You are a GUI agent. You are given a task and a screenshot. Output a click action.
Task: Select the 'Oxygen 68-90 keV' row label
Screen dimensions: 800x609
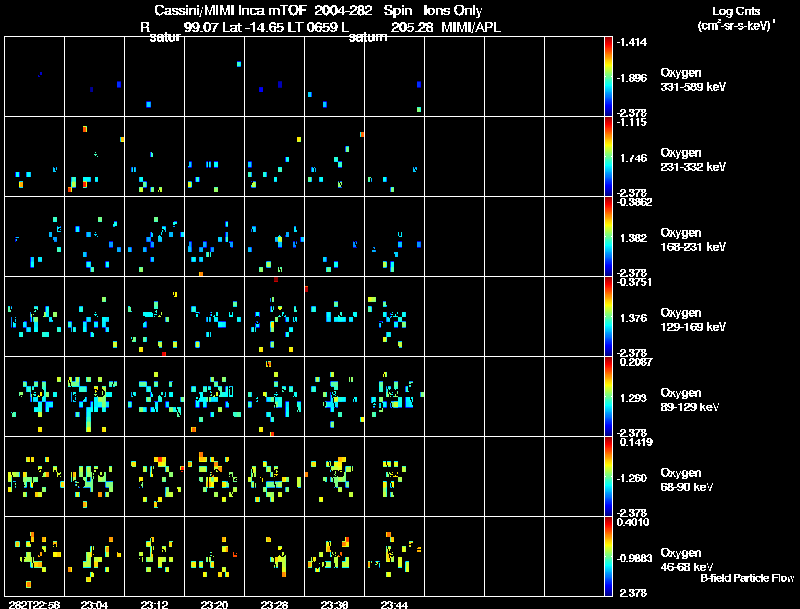tap(687, 480)
